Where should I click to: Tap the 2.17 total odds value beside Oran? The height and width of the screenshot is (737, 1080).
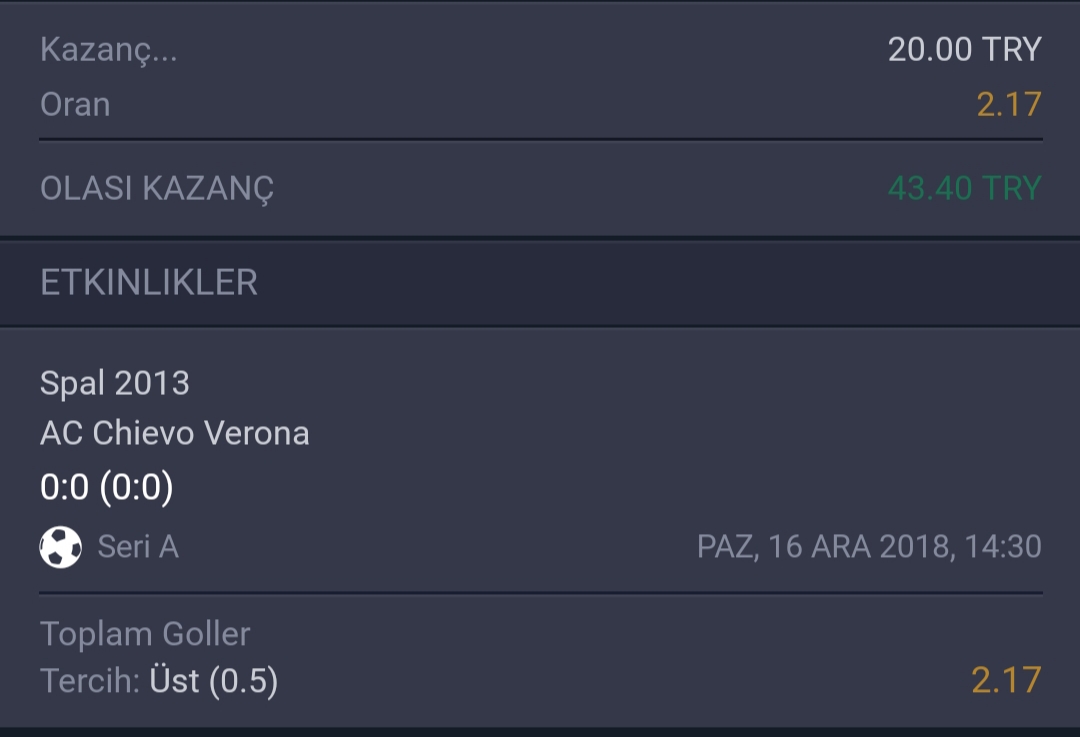[1009, 105]
